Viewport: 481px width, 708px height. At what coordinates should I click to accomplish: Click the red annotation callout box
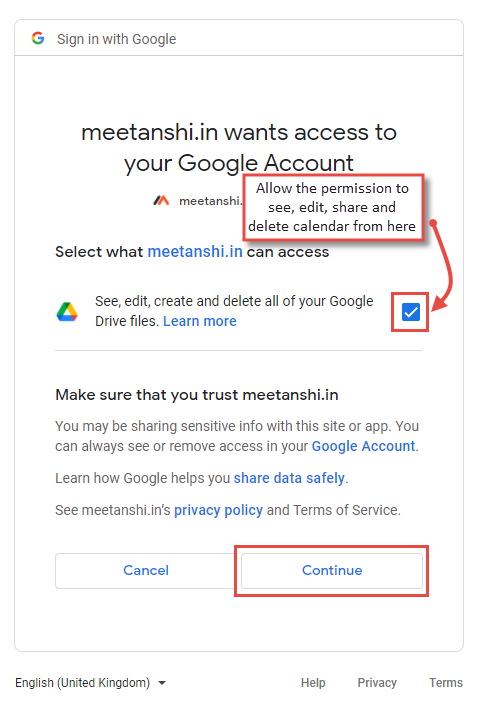[x=333, y=207]
